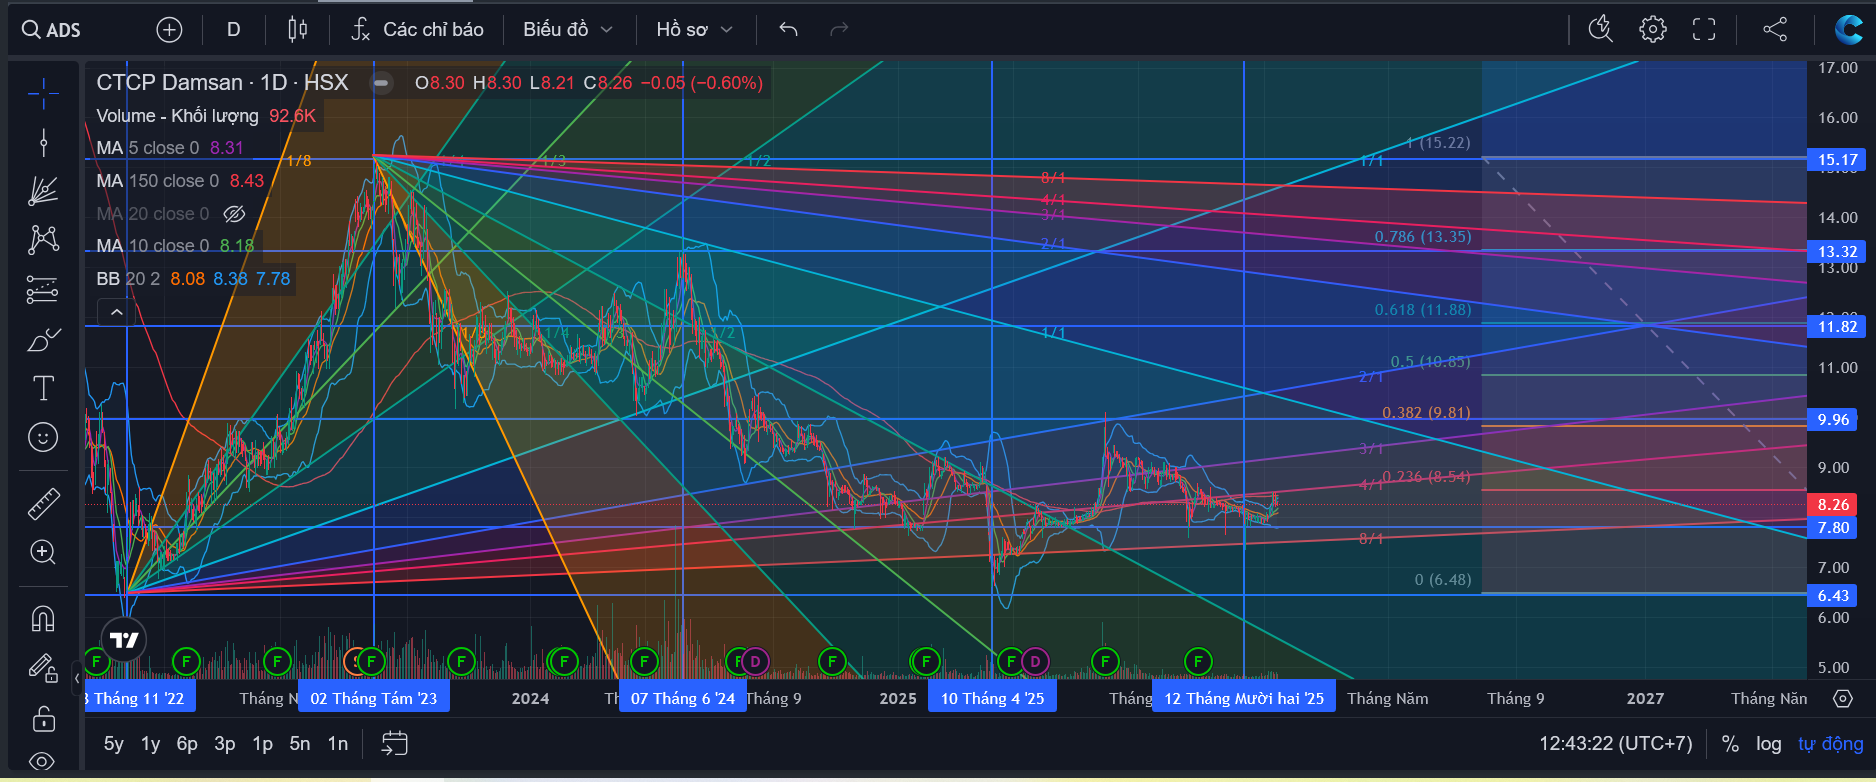Select the CTCP Damsan symbol title
The height and width of the screenshot is (782, 1876).
[x=222, y=83]
